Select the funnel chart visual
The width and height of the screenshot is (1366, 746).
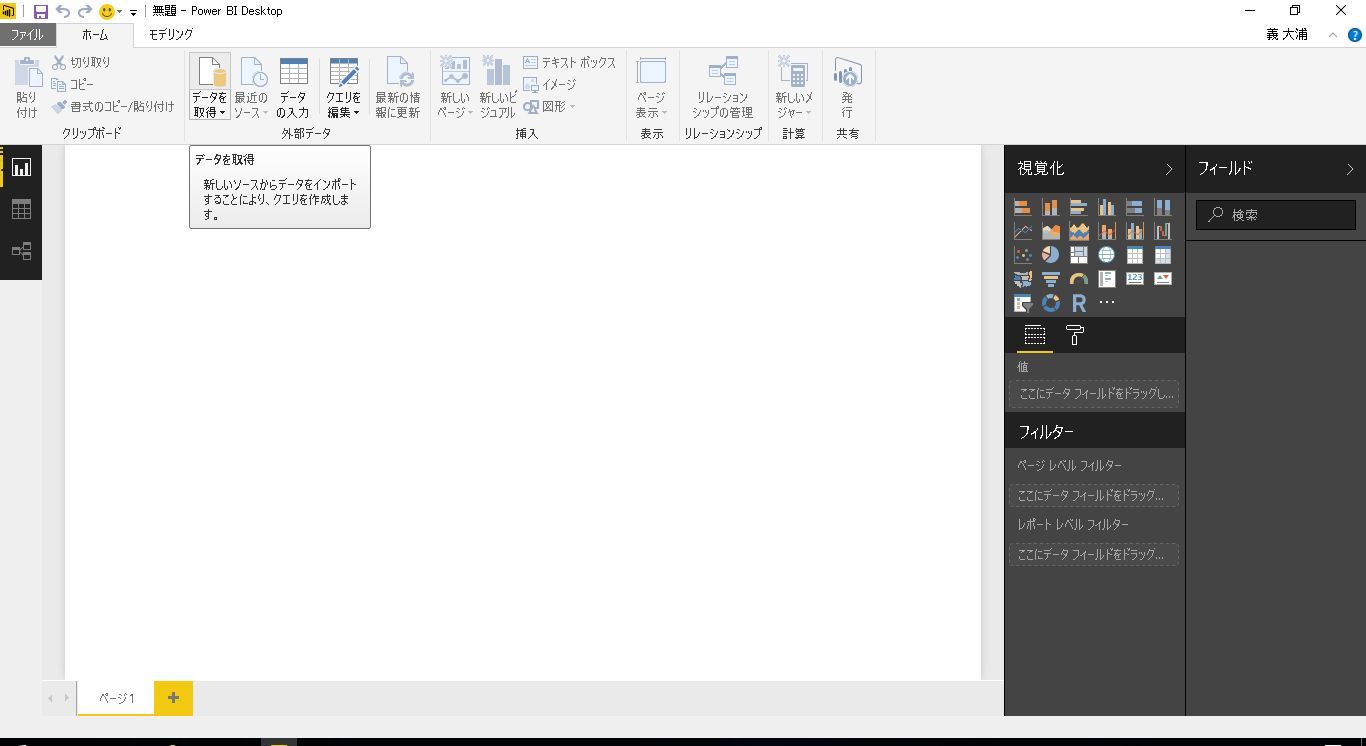click(x=1050, y=279)
